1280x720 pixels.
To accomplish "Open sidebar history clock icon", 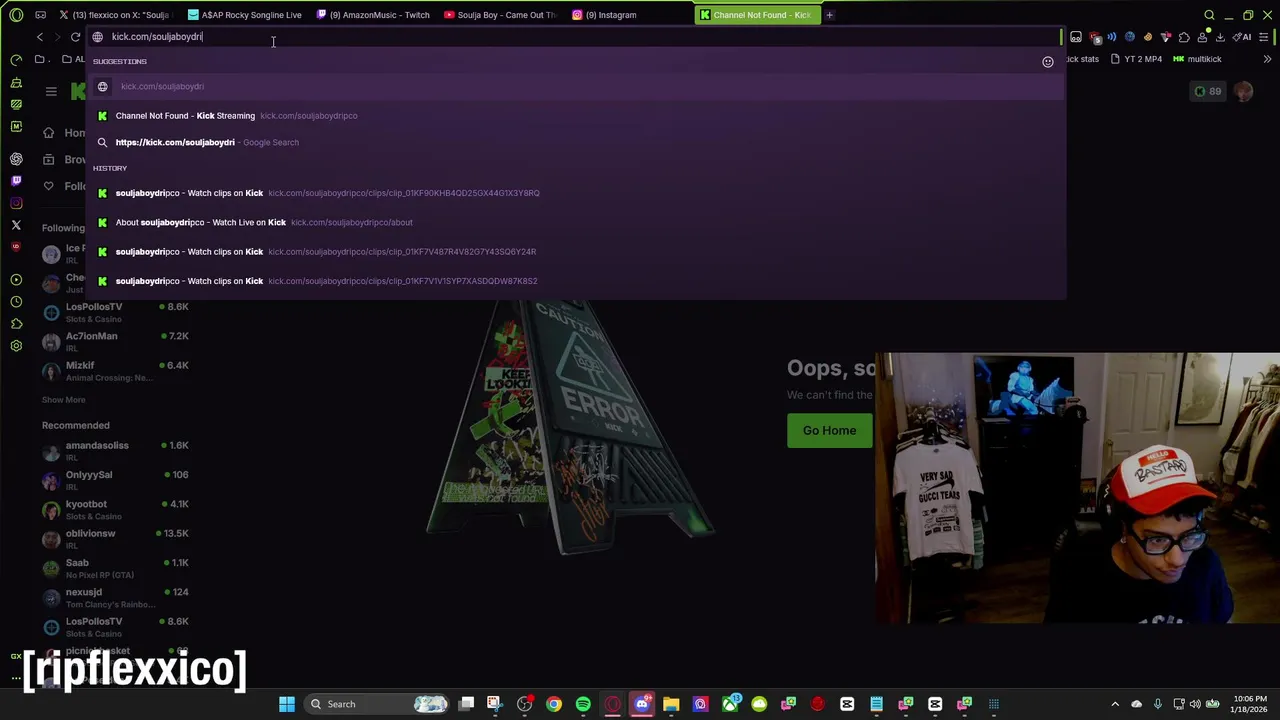I will [16, 302].
